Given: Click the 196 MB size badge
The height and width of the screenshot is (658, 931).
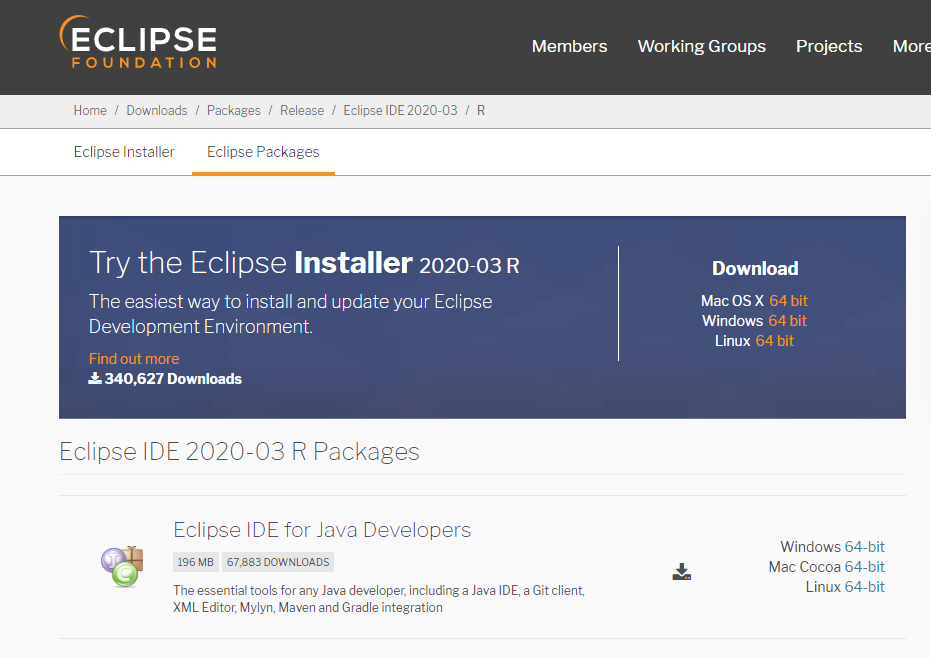Looking at the screenshot, I should click(195, 562).
